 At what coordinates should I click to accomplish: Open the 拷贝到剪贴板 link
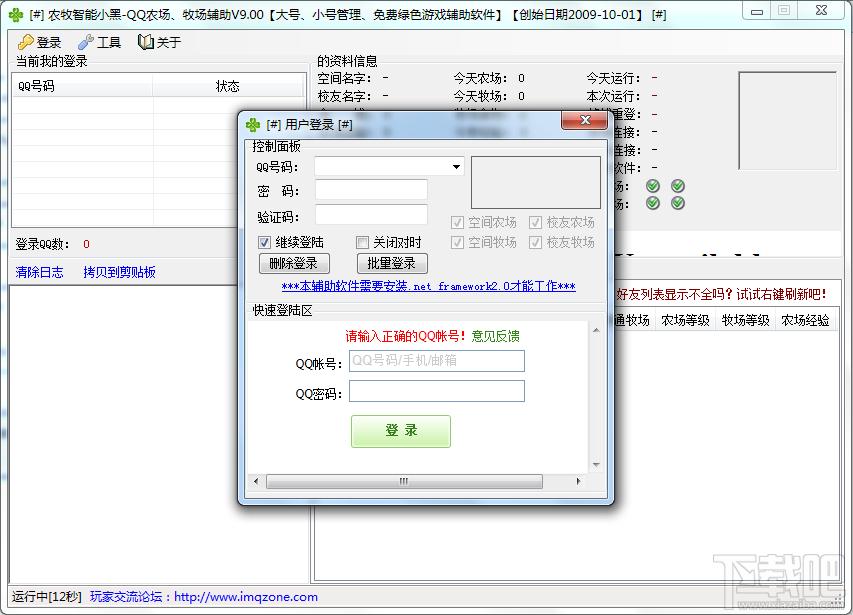point(119,272)
